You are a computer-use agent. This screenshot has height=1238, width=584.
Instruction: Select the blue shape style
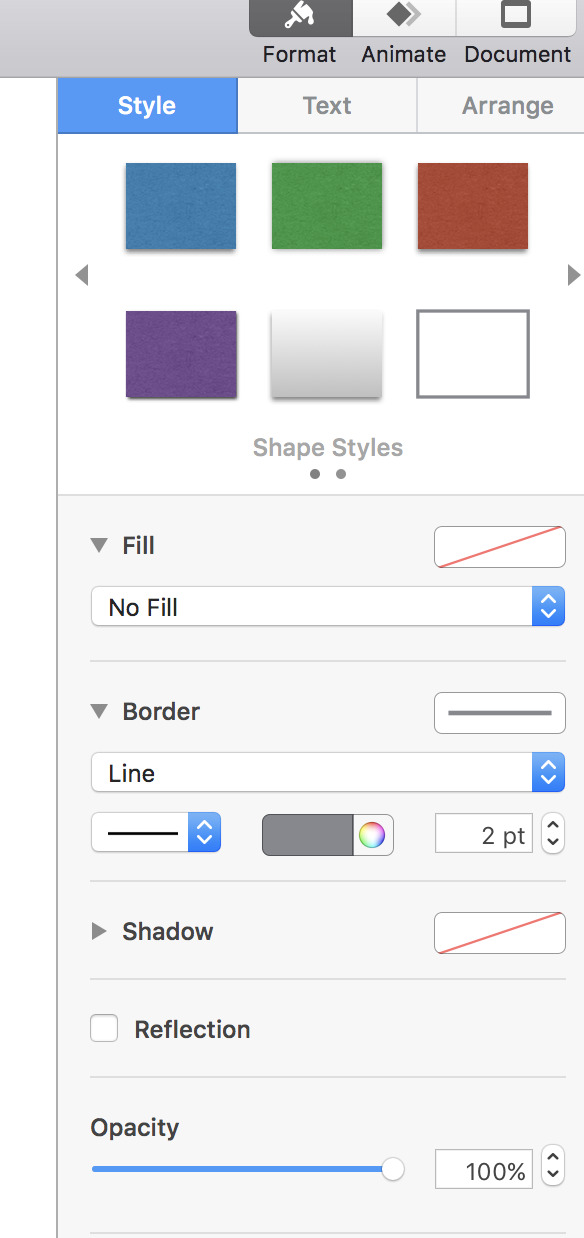[181, 206]
